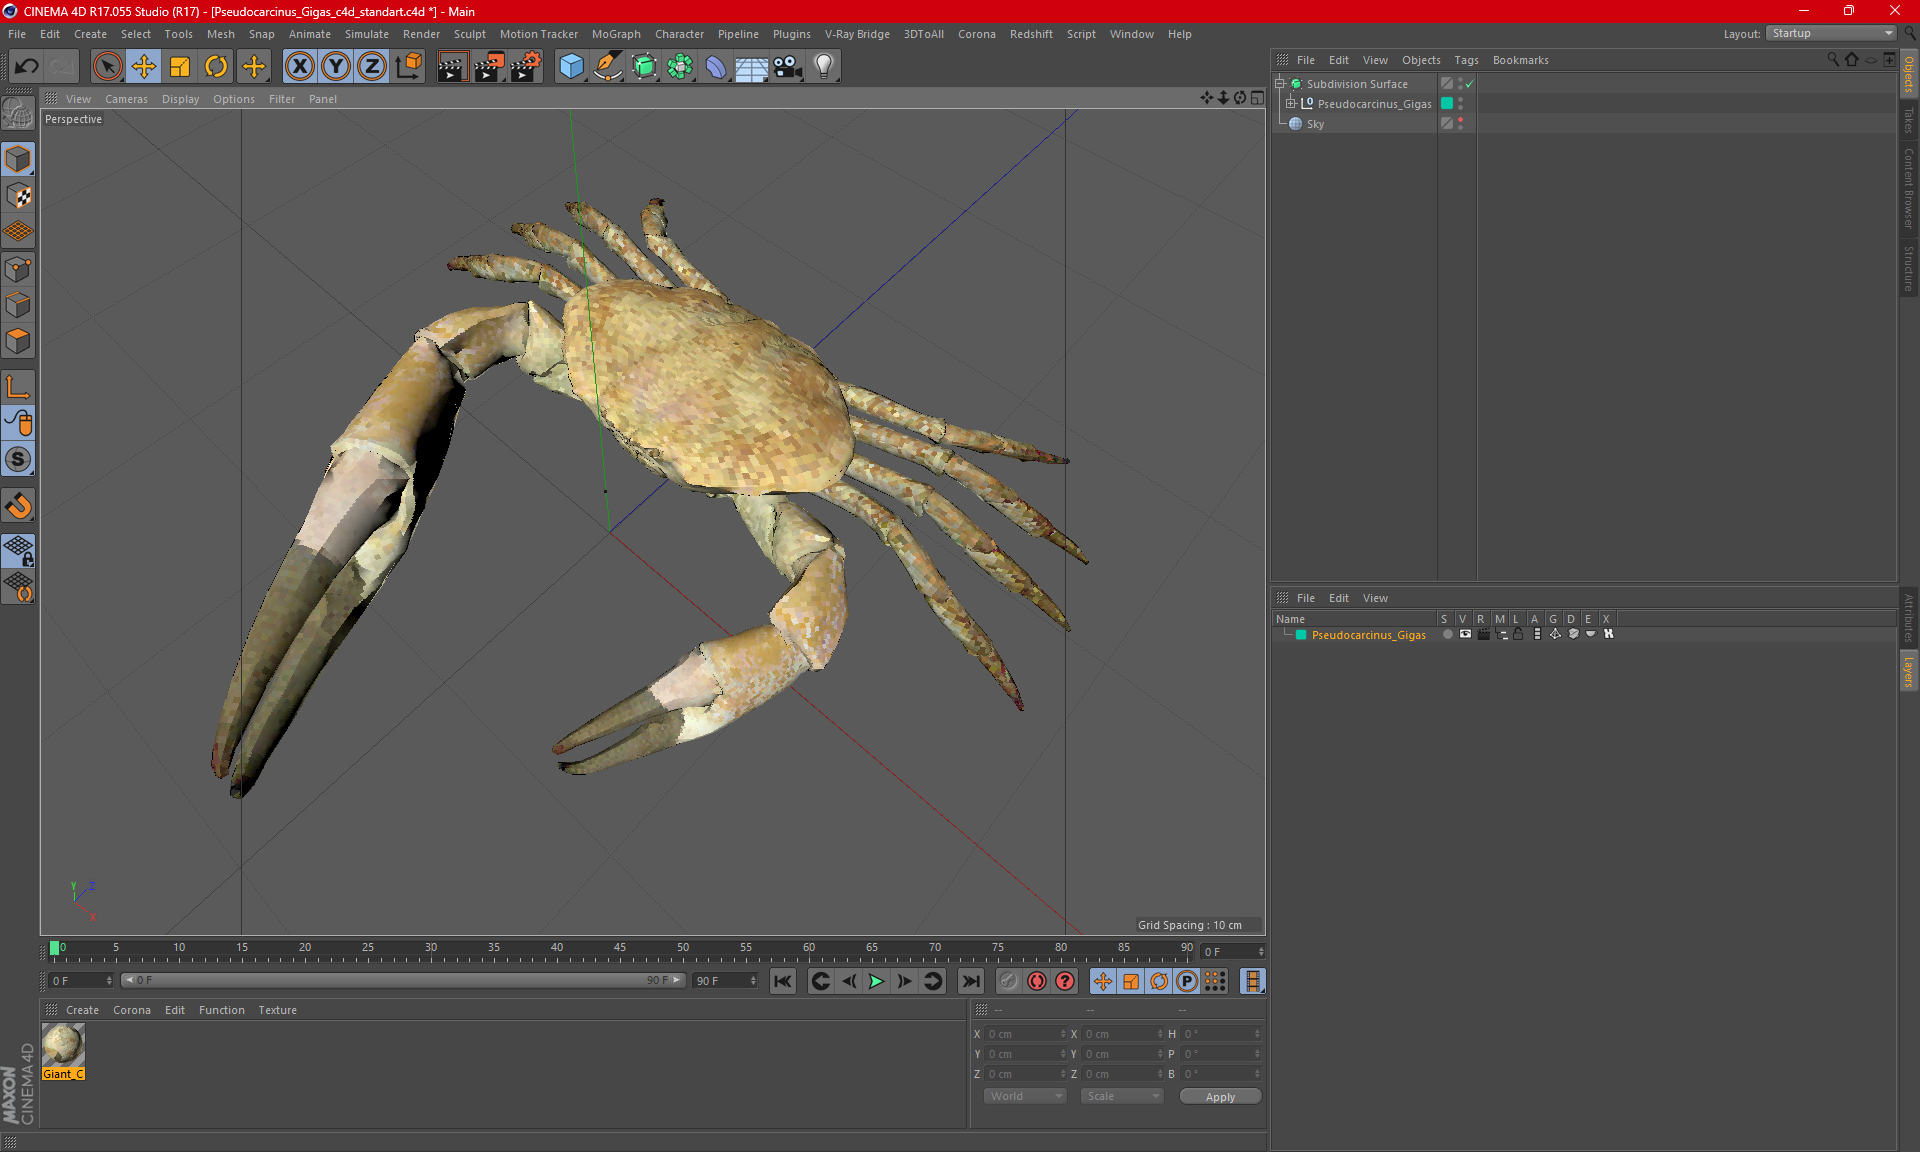
Task: Select the Sky object in tree
Action: [1315, 124]
